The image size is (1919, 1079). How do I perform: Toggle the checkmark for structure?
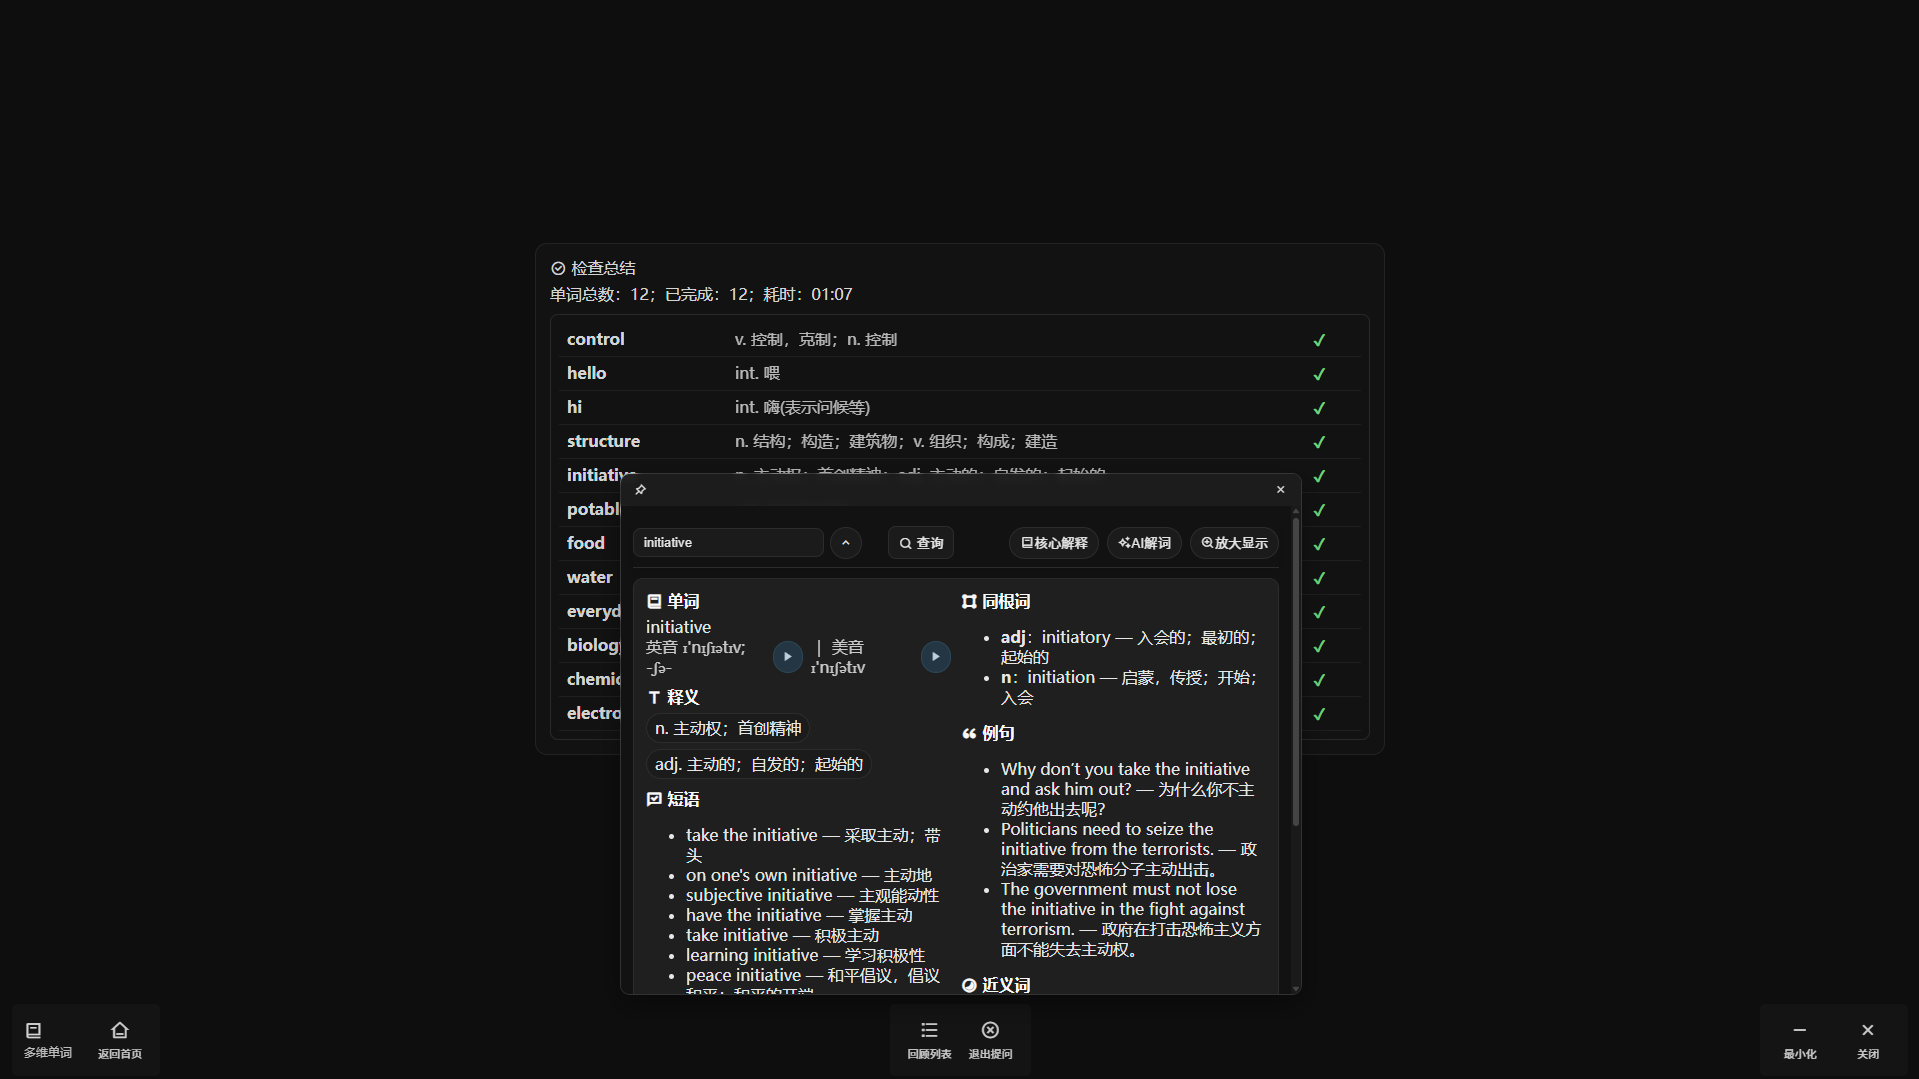(x=1319, y=442)
